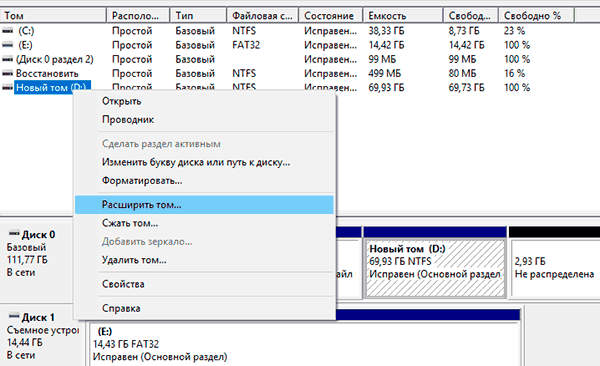Sort by the Емкость column header

[x=403, y=16]
